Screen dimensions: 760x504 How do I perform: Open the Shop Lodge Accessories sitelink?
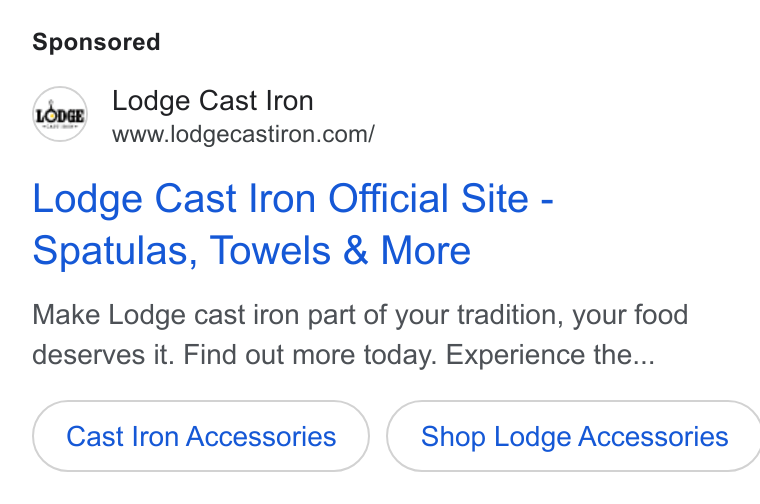pyautogui.click(x=574, y=436)
